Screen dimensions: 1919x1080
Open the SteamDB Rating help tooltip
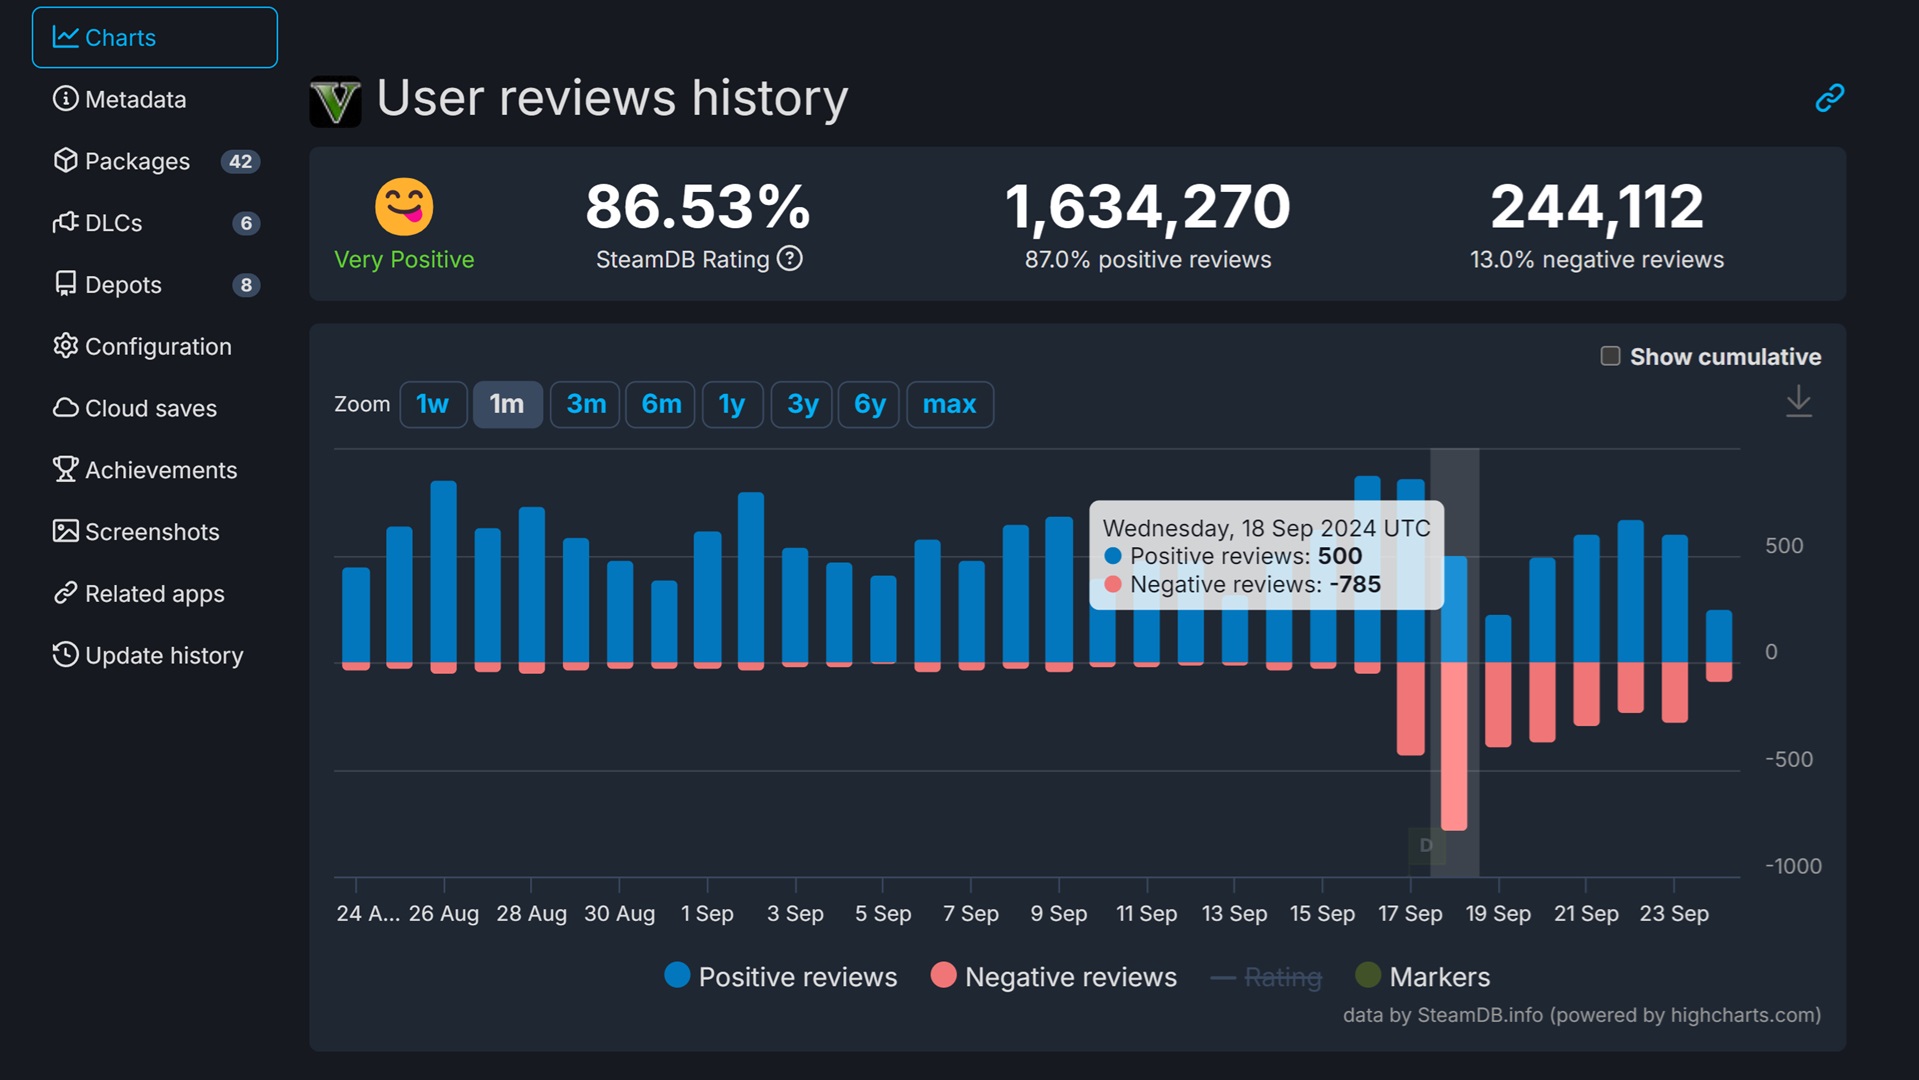pos(789,259)
